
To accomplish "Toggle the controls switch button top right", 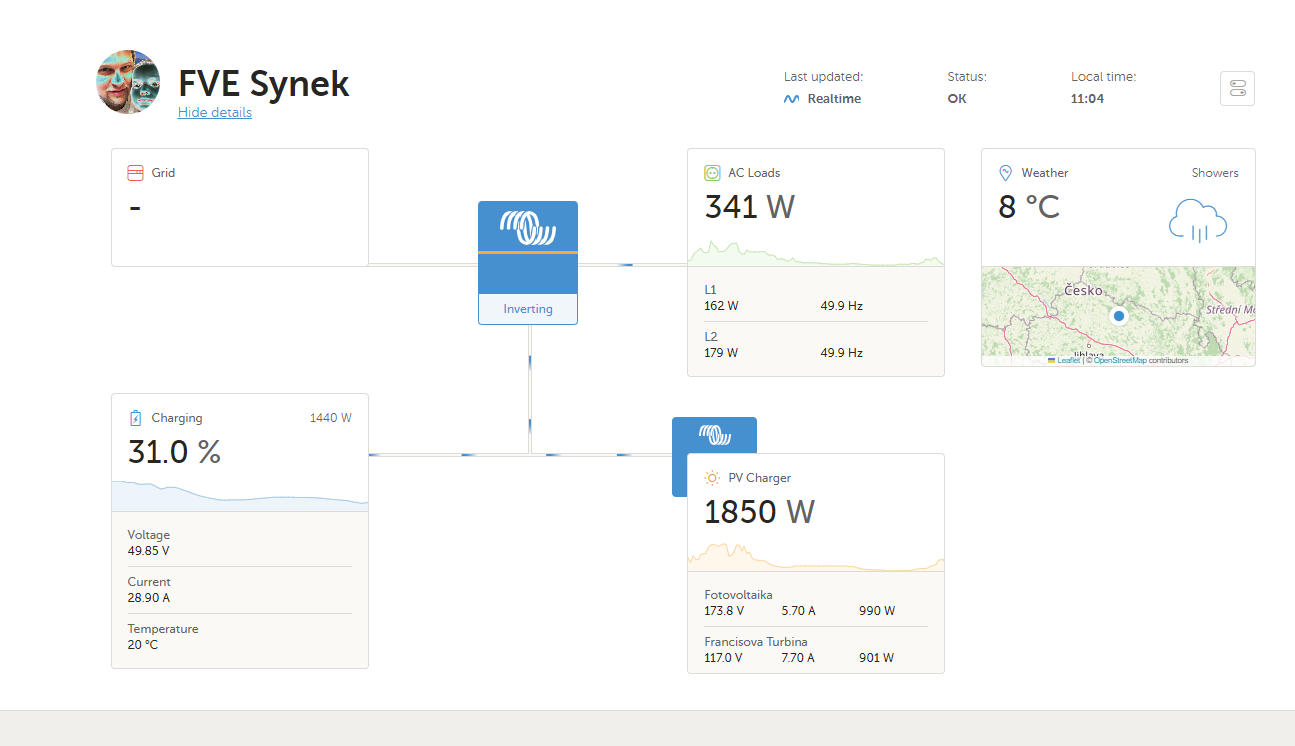I will [1237, 88].
